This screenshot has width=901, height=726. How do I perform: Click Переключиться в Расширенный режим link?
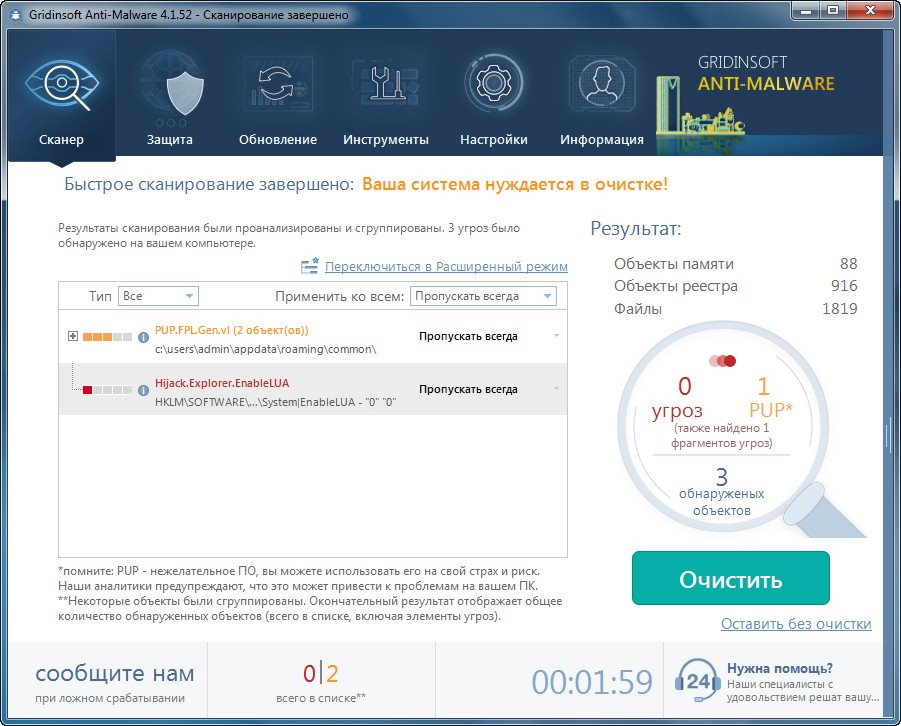(x=446, y=266)
